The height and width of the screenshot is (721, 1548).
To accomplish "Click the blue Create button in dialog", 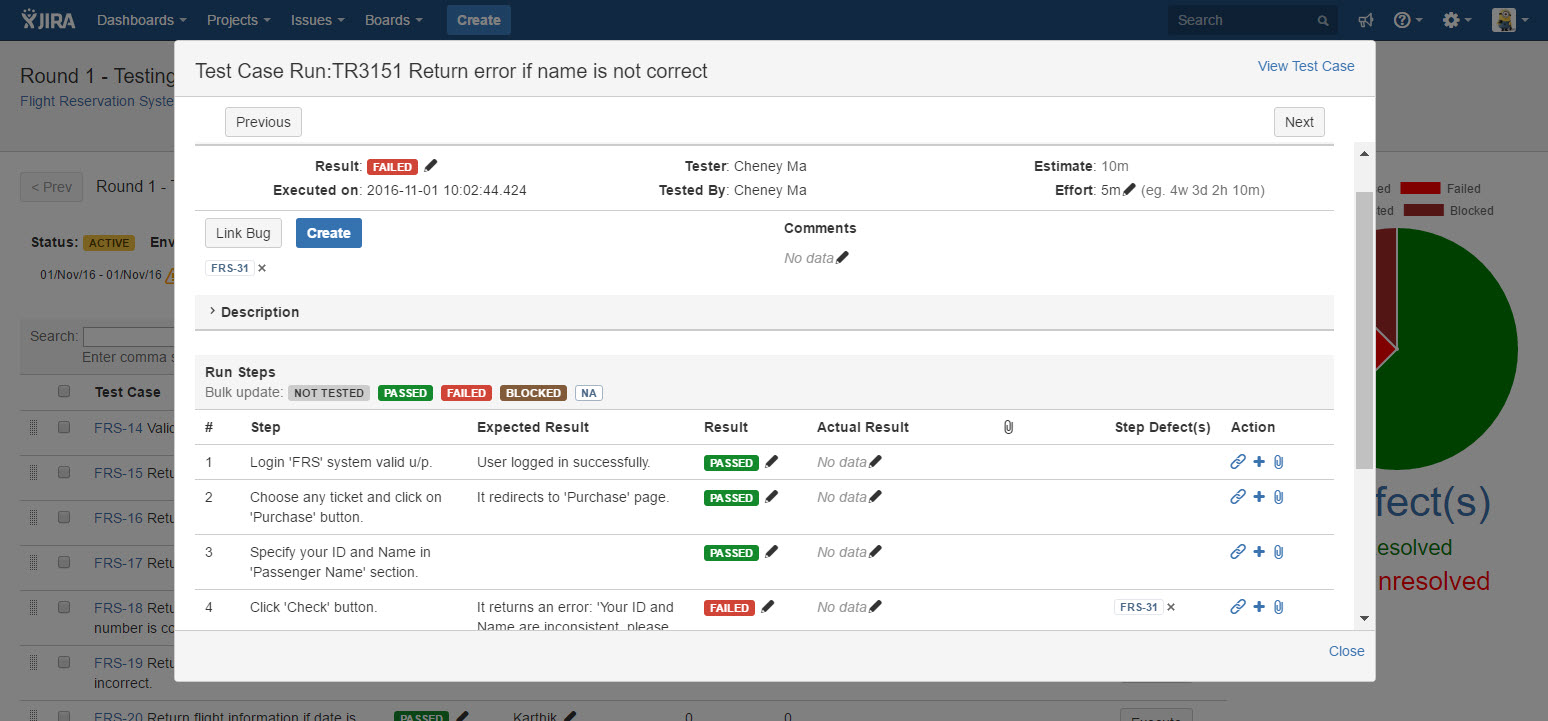I will (x=329, y=233).
